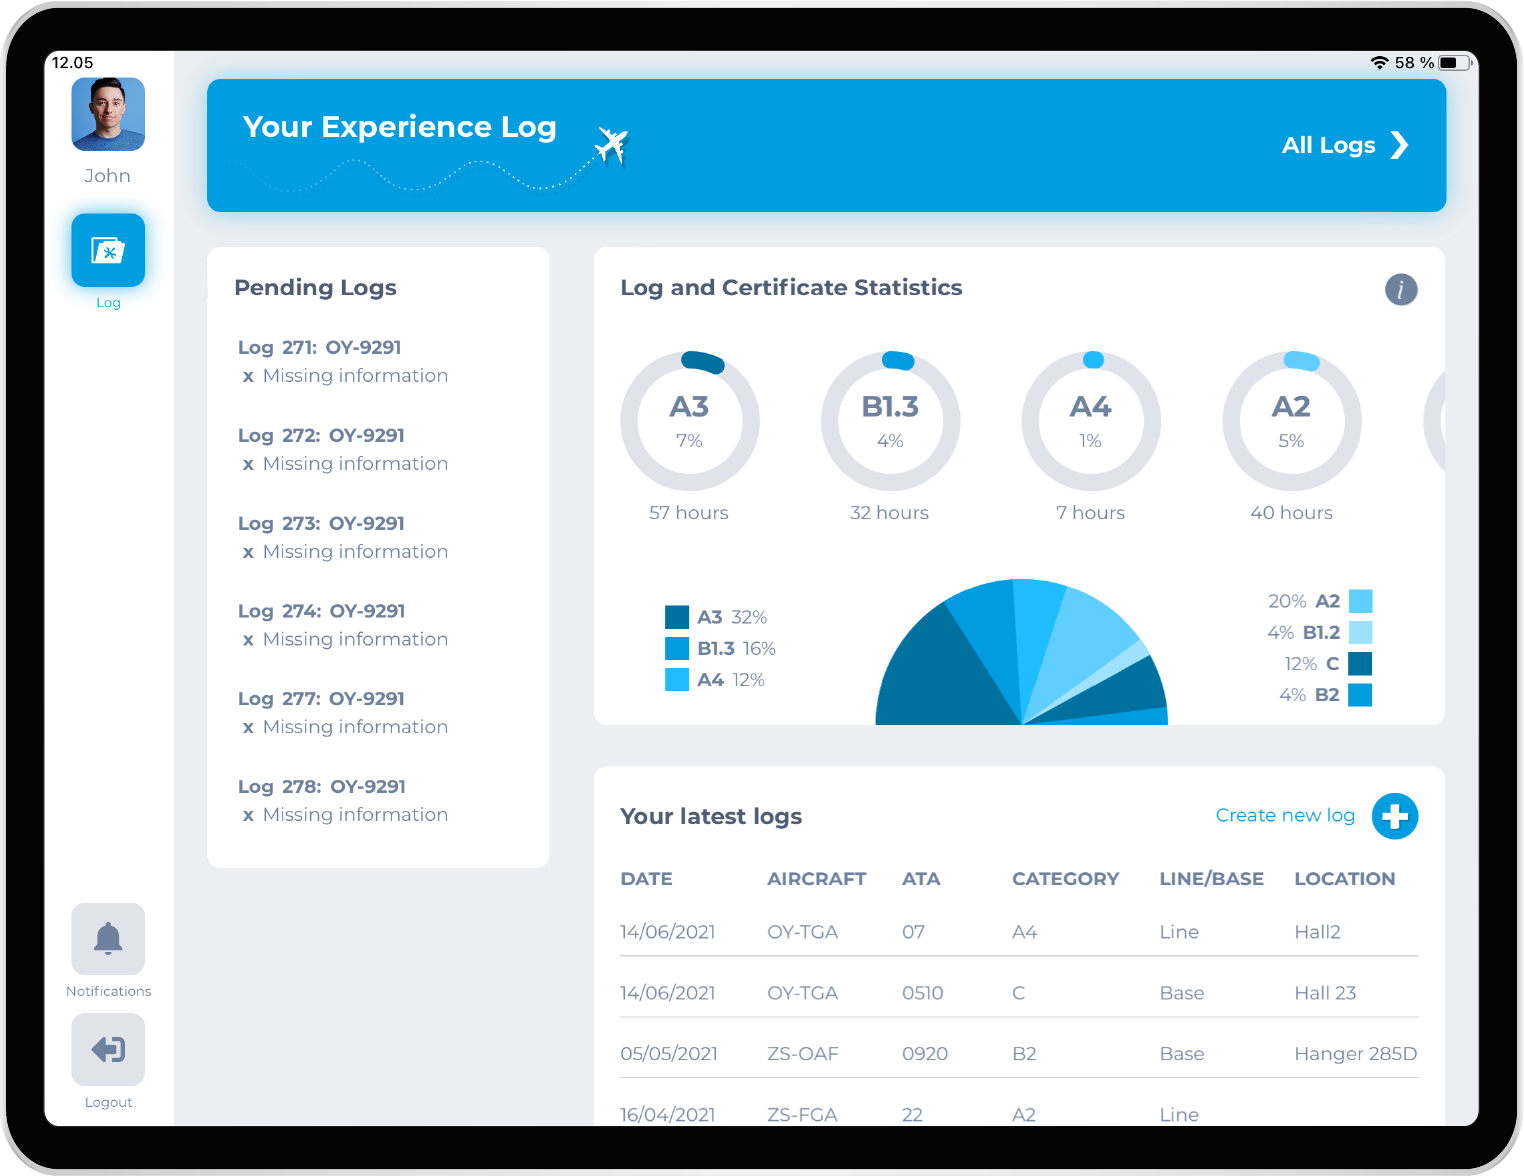Viewport: 1524px width, 1176px height.
Task: Select the B1.3 4% progress ring
Action: pyautogui.click(x=891, y=421)
